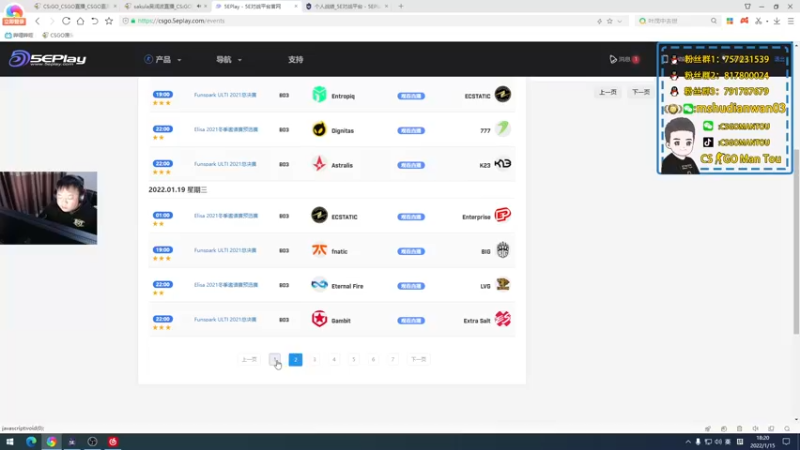Image resolution: width=800 pixels, height=450 pixels.
Task: Click the blue button in the fnatic row
Action: point(411,252)
